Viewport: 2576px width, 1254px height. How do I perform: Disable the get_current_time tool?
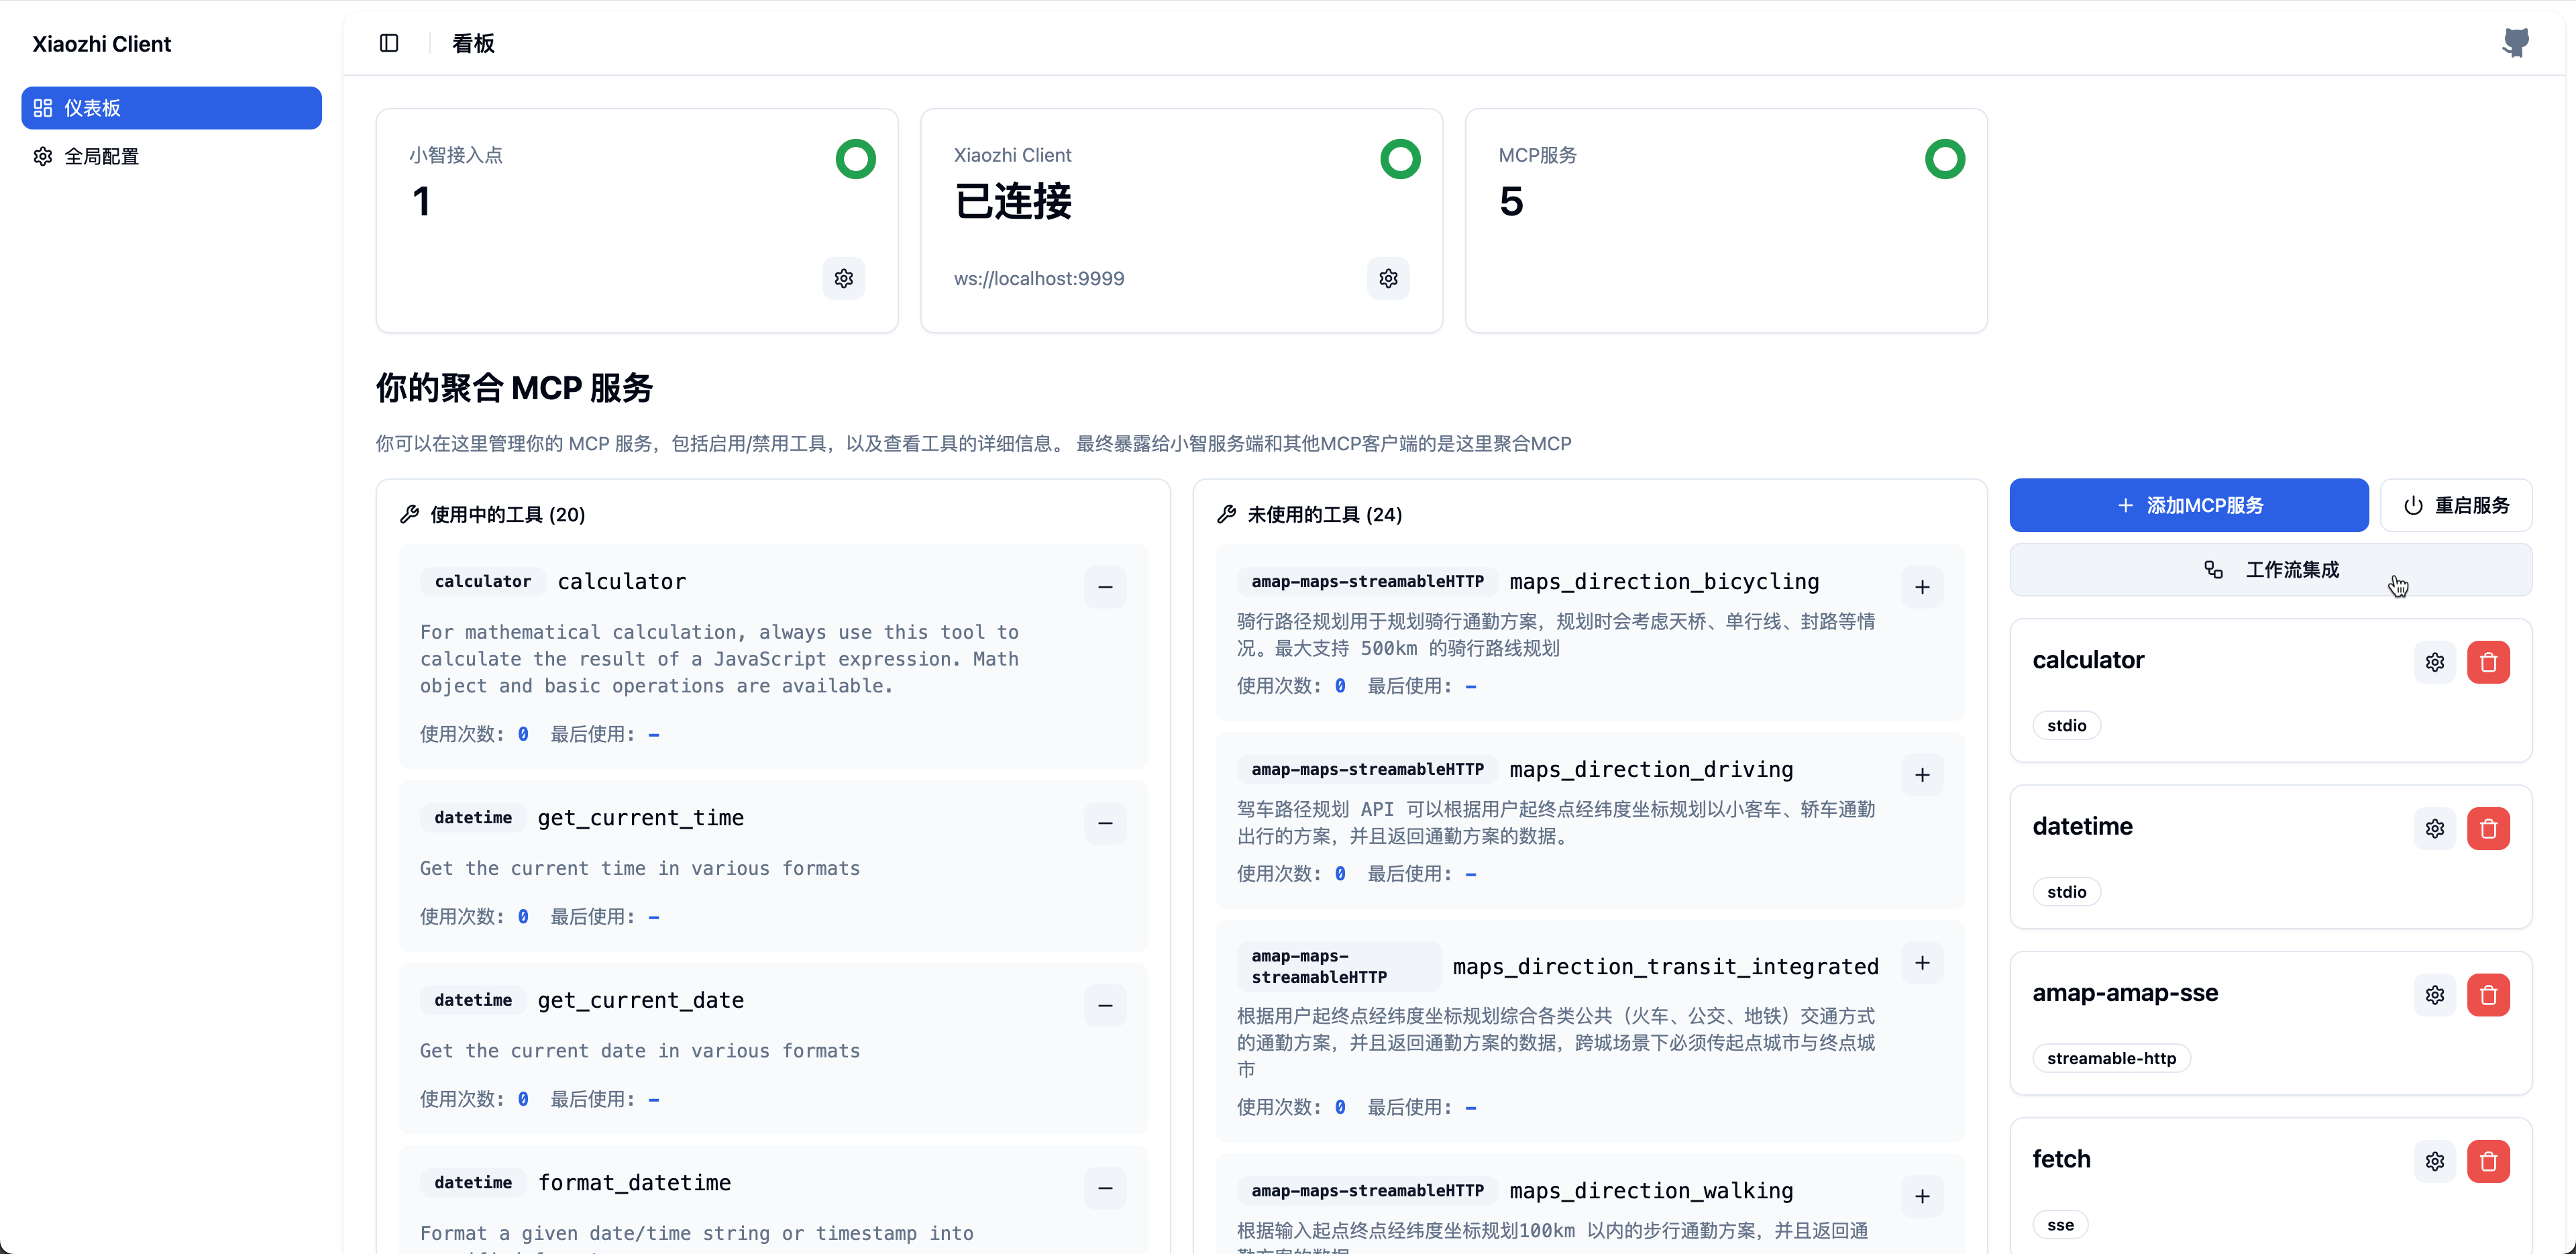click(1105, 823)
